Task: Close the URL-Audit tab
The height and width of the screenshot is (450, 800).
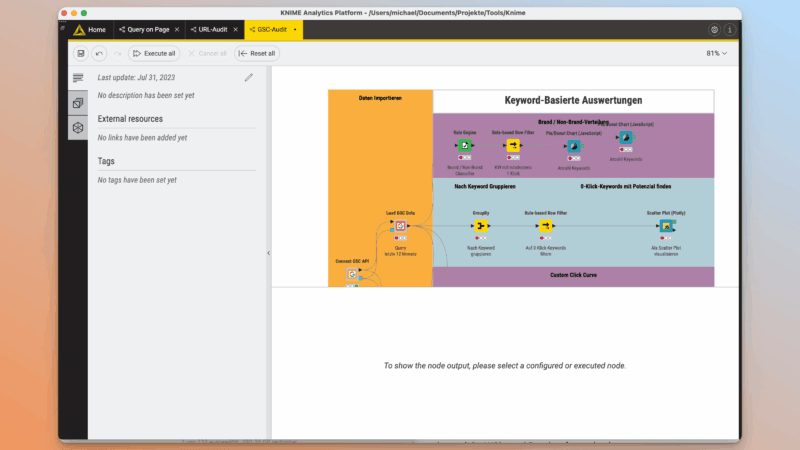Action: (236, 30)
